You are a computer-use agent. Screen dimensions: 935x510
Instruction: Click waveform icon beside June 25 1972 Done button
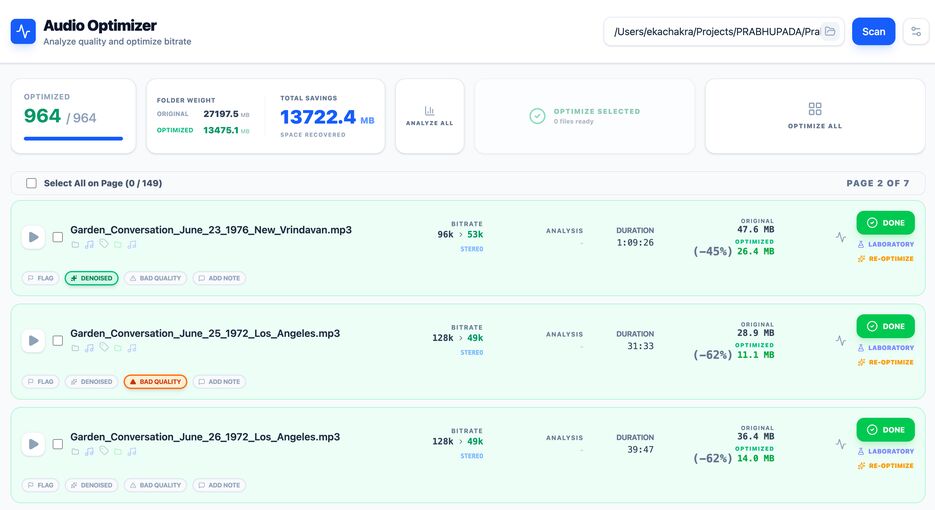pos(841,341)
